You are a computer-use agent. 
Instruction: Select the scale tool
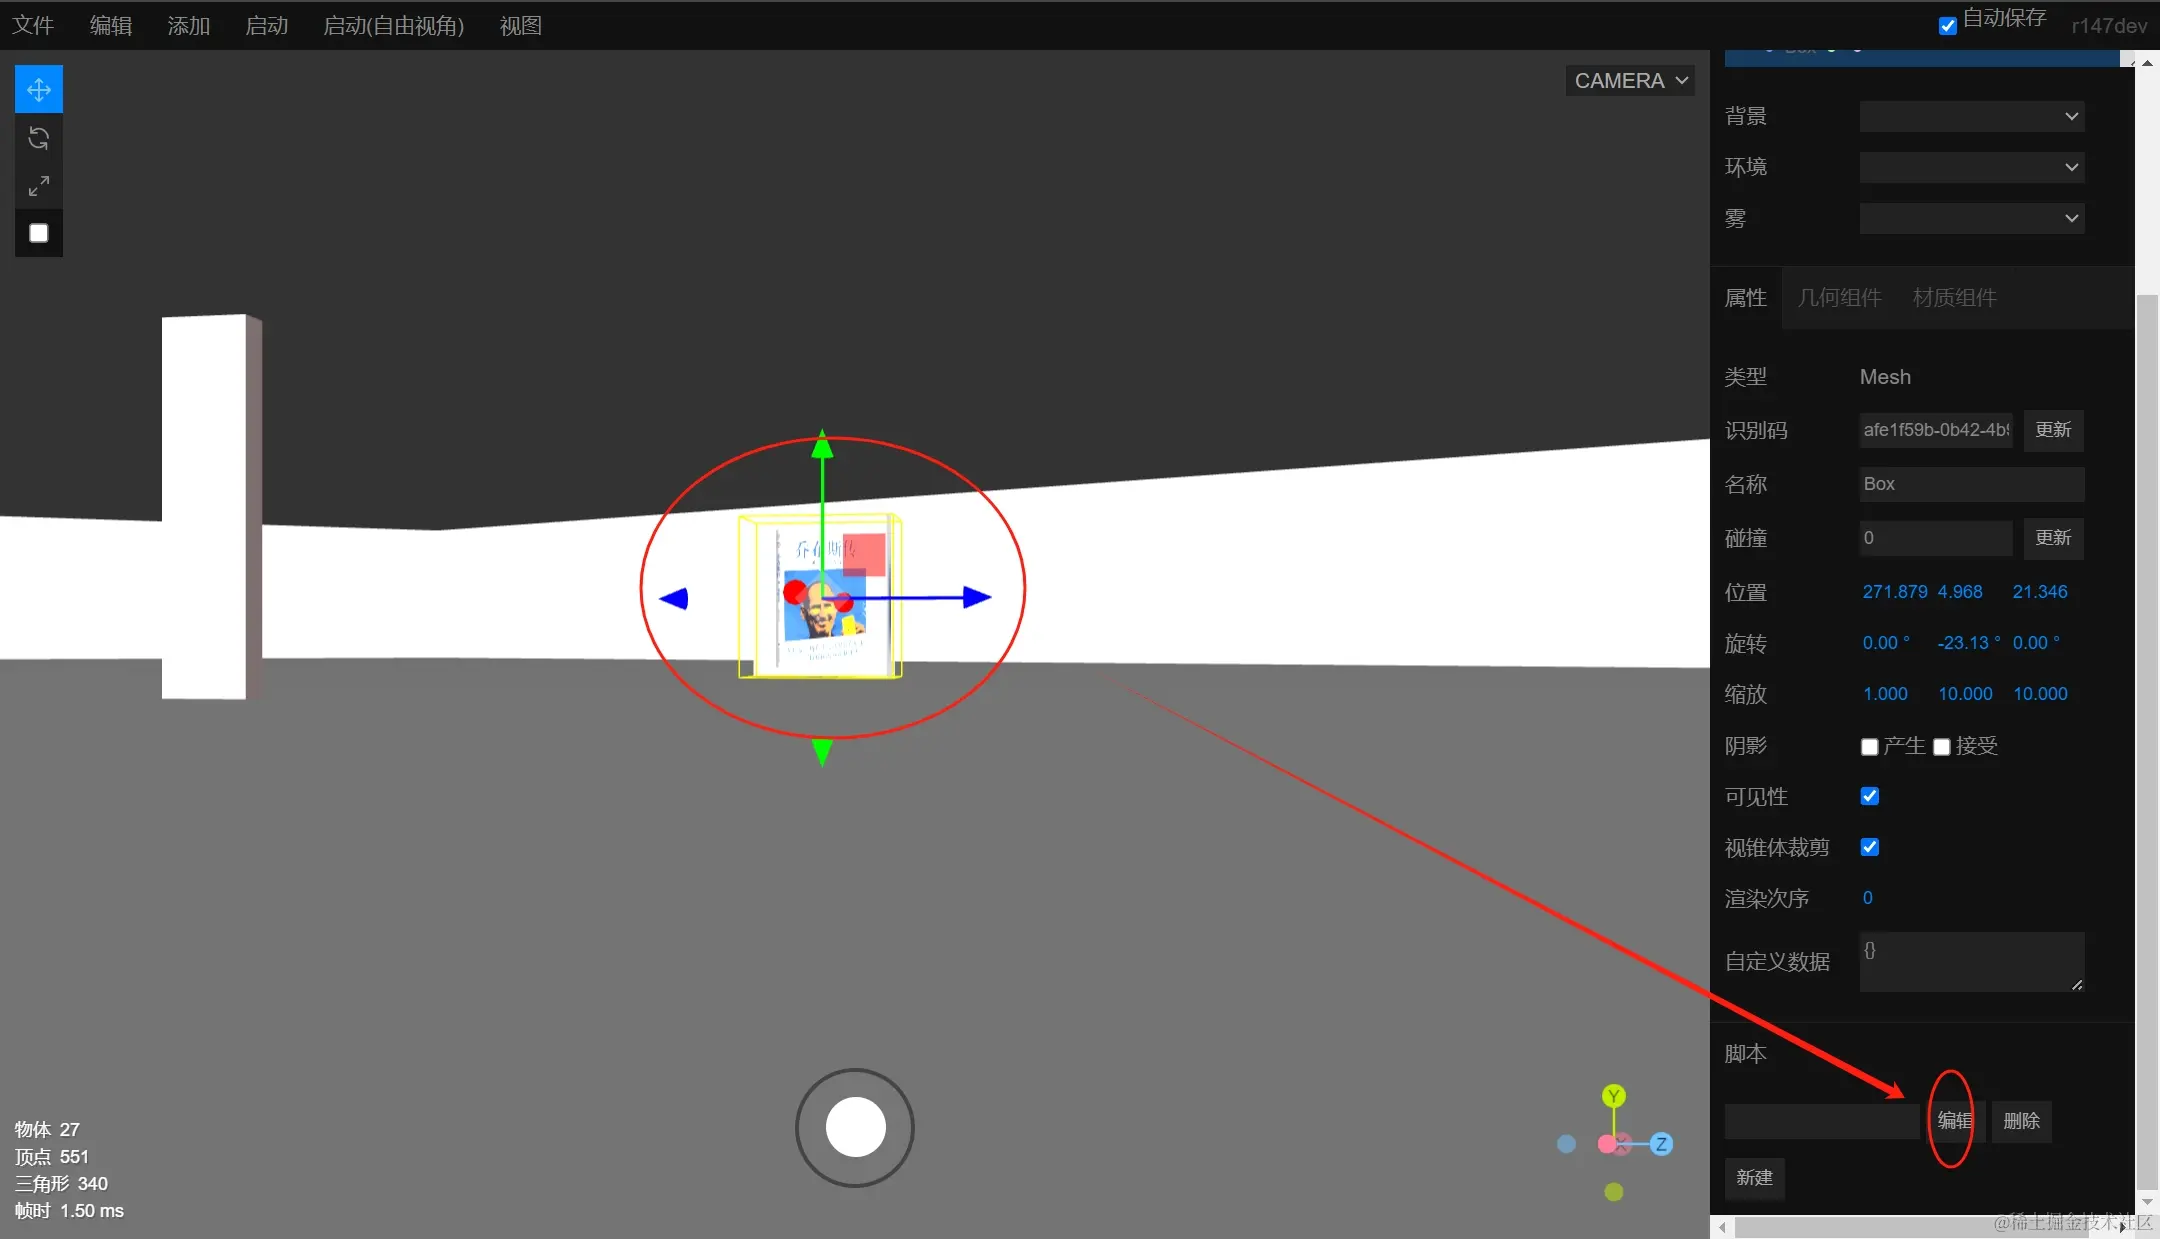tap(39, 186)
